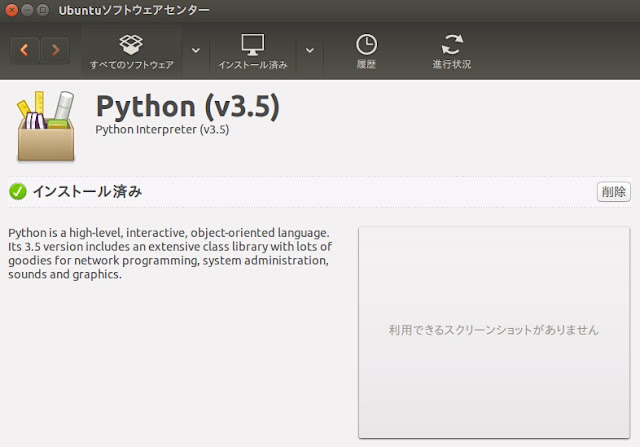Close the Ubuntu Software Center window
The width and height of the screenshot is (640, 447).
12,10
